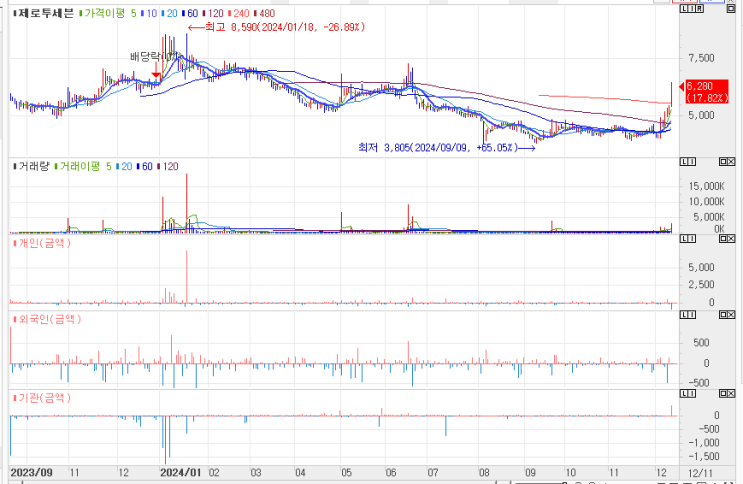This screenshot has height=484, width=743.
Task: Click the current price tag 6,280 (17.82%)
Action: (707, 92)
